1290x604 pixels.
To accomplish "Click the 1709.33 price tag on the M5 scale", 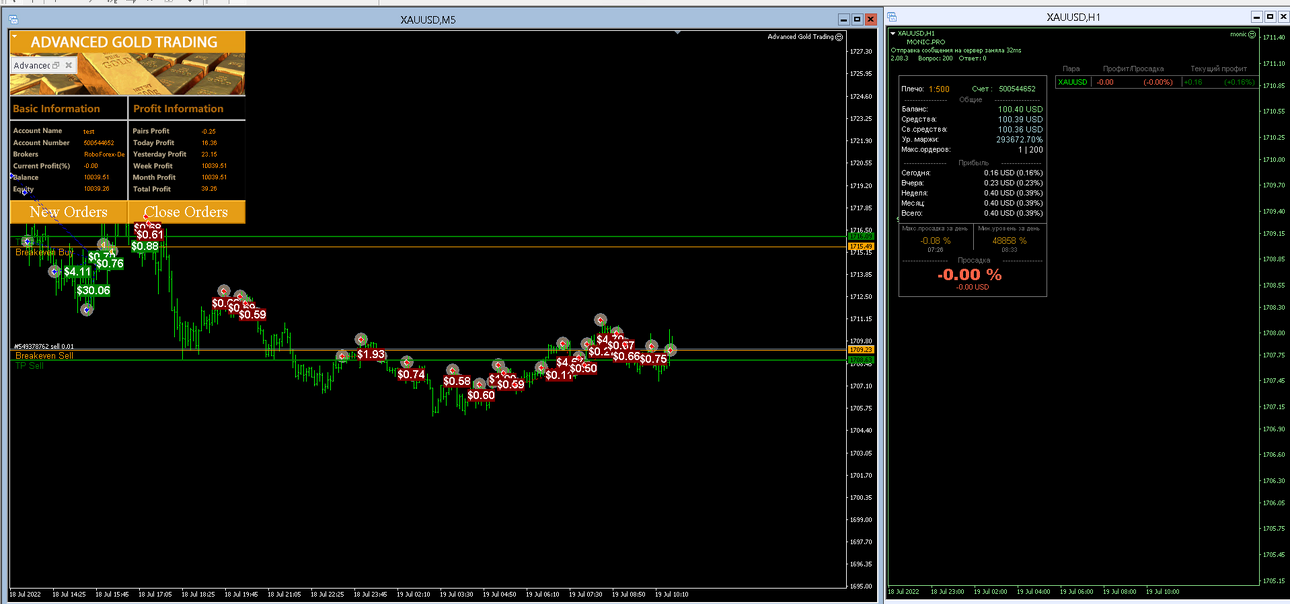I will pyautogui.click(x=861, y=350).
